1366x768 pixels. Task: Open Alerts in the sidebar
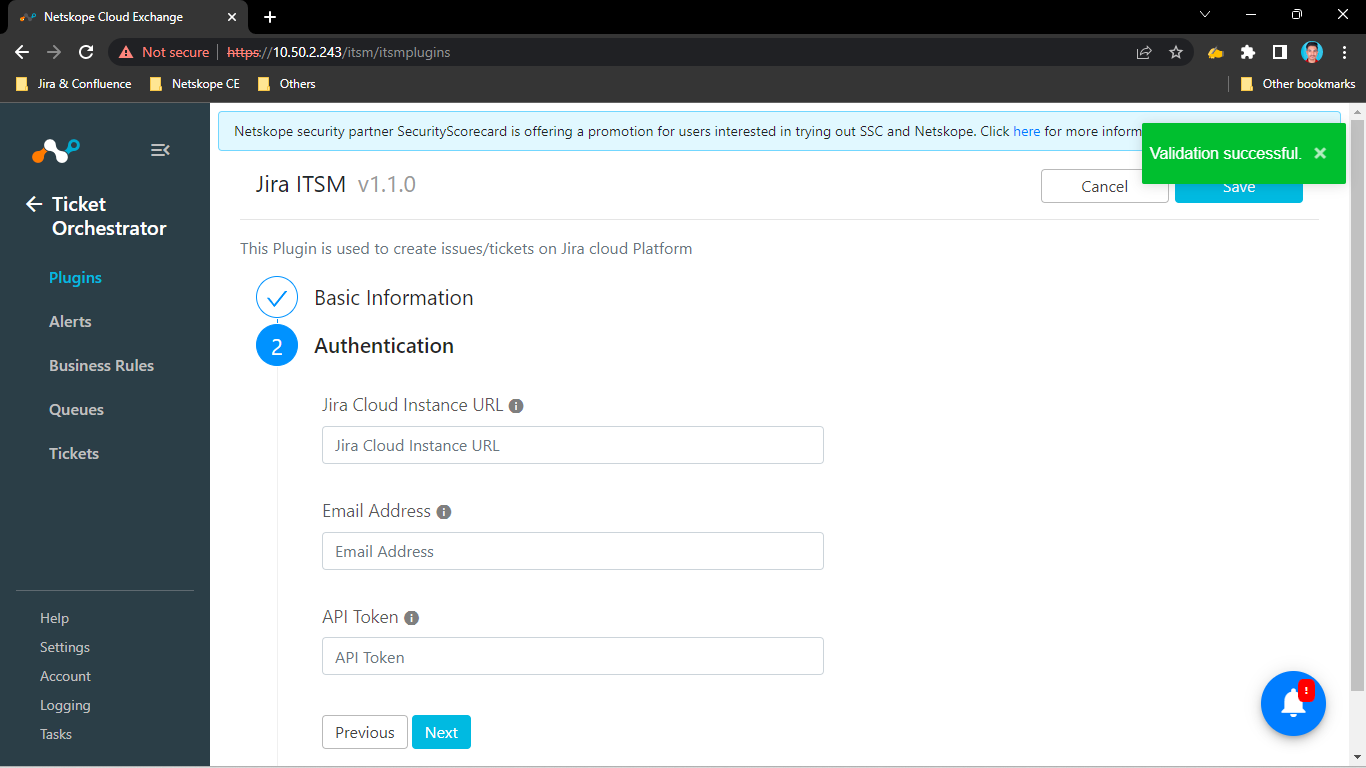click(70, 322)
